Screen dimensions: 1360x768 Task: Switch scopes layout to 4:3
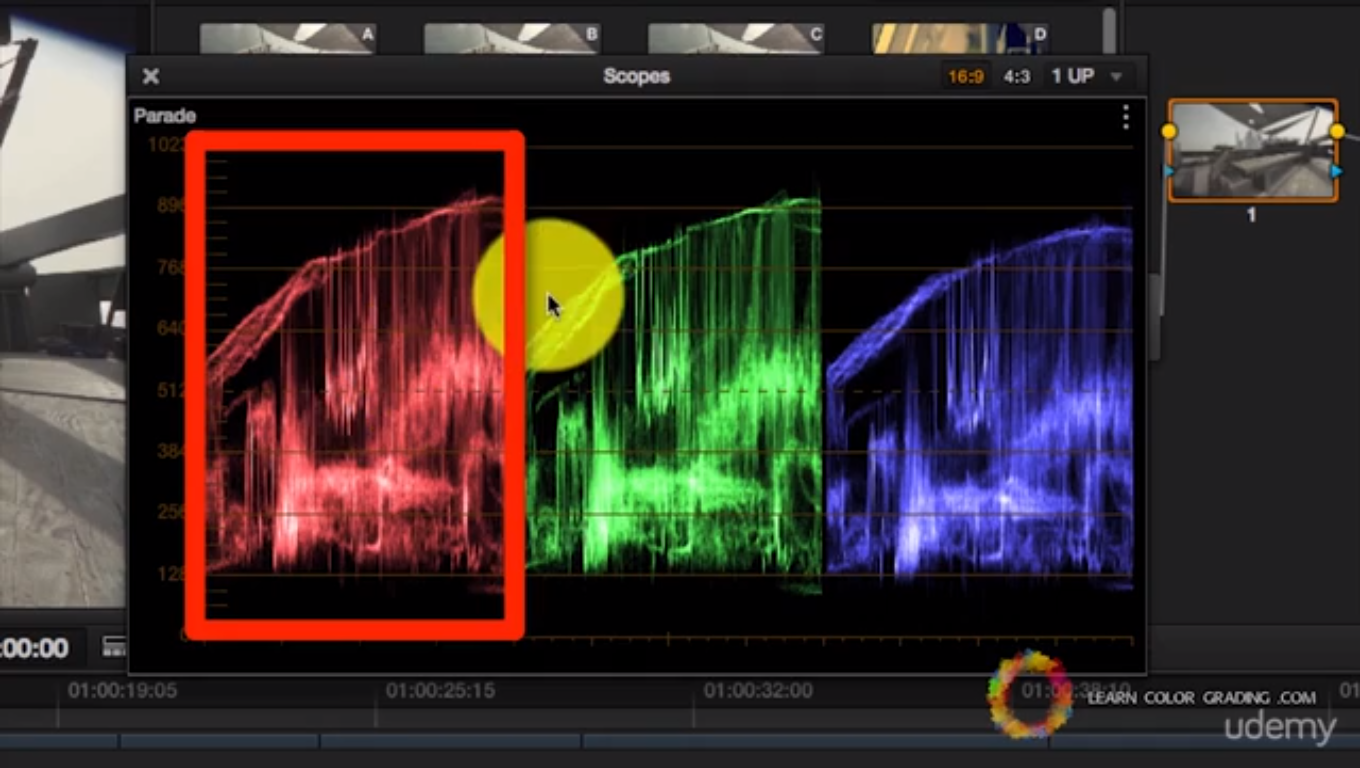pos(1016,76)
